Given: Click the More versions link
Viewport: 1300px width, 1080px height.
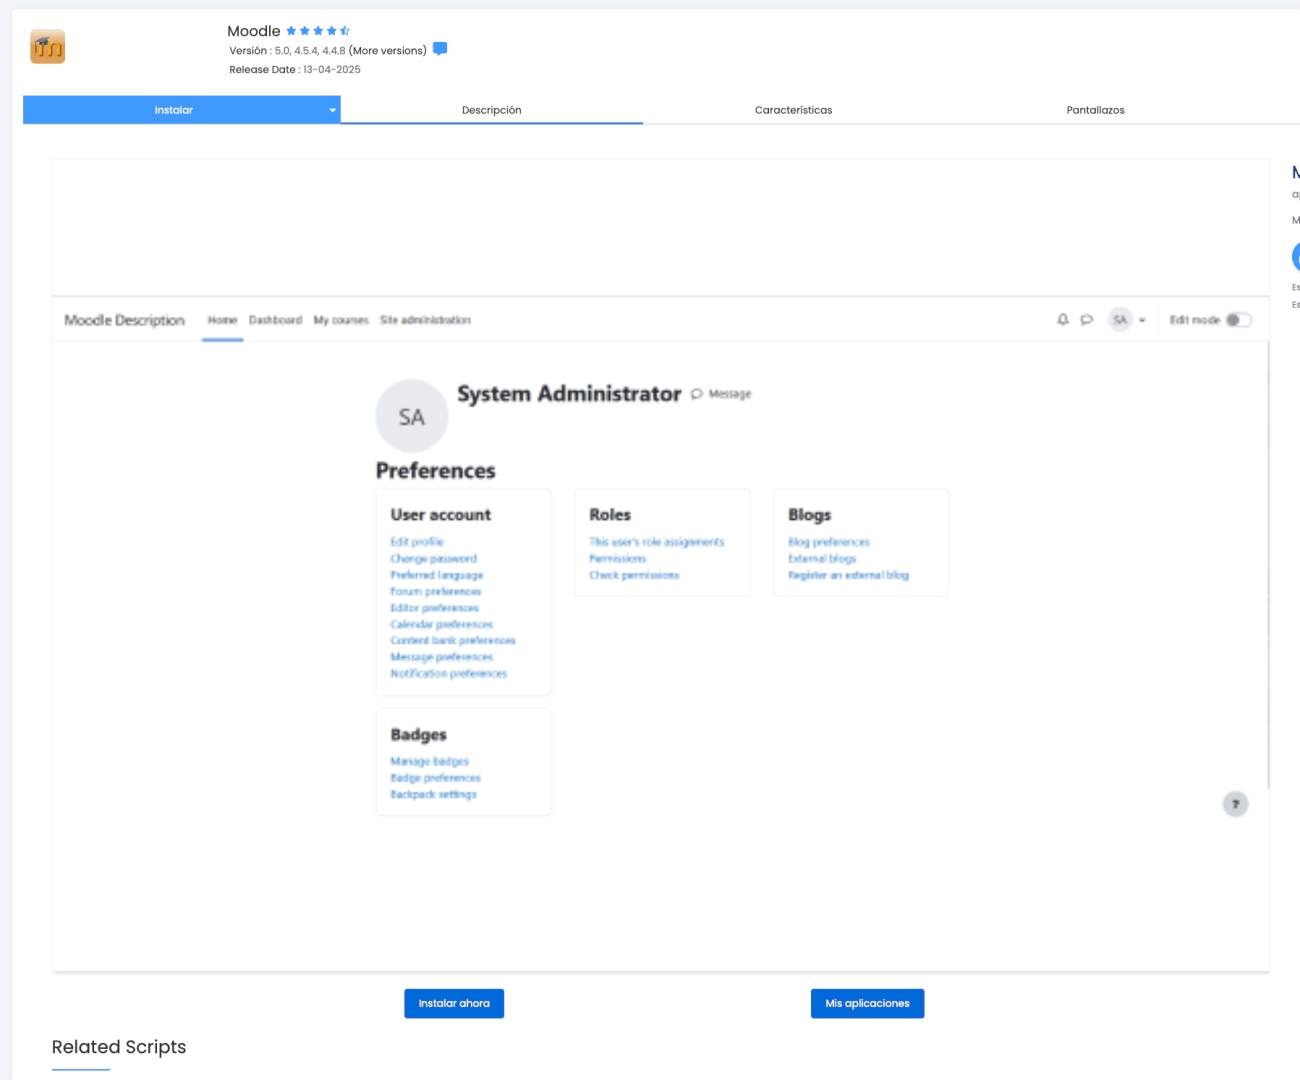Looking at the screenshot, I should point(388,50).
